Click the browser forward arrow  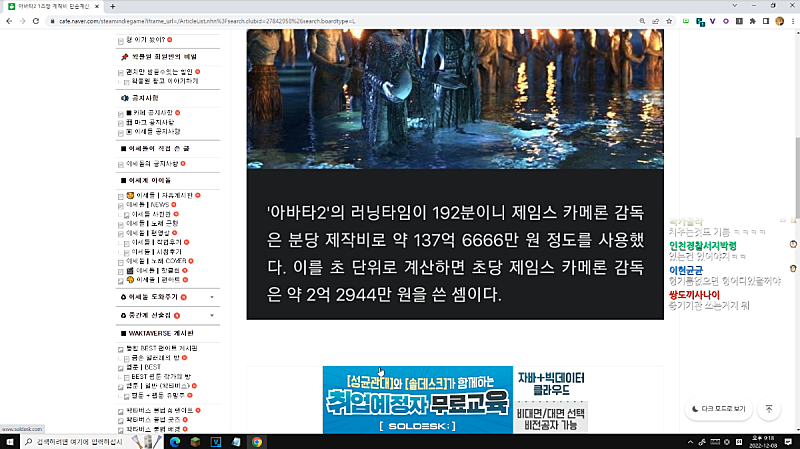click(22, 21)
